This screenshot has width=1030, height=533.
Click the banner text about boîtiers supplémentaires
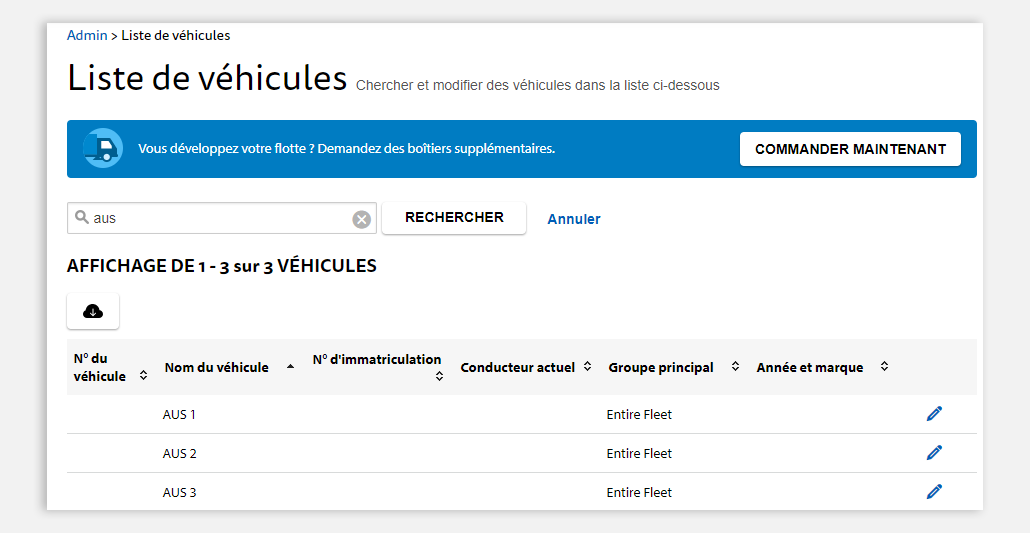tap(346, 149)
